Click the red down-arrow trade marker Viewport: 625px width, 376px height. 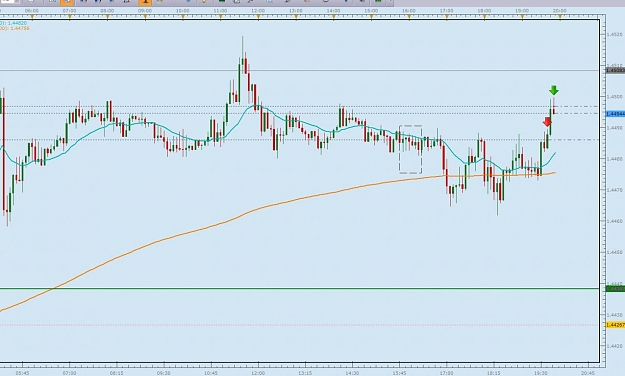[547, 122]
